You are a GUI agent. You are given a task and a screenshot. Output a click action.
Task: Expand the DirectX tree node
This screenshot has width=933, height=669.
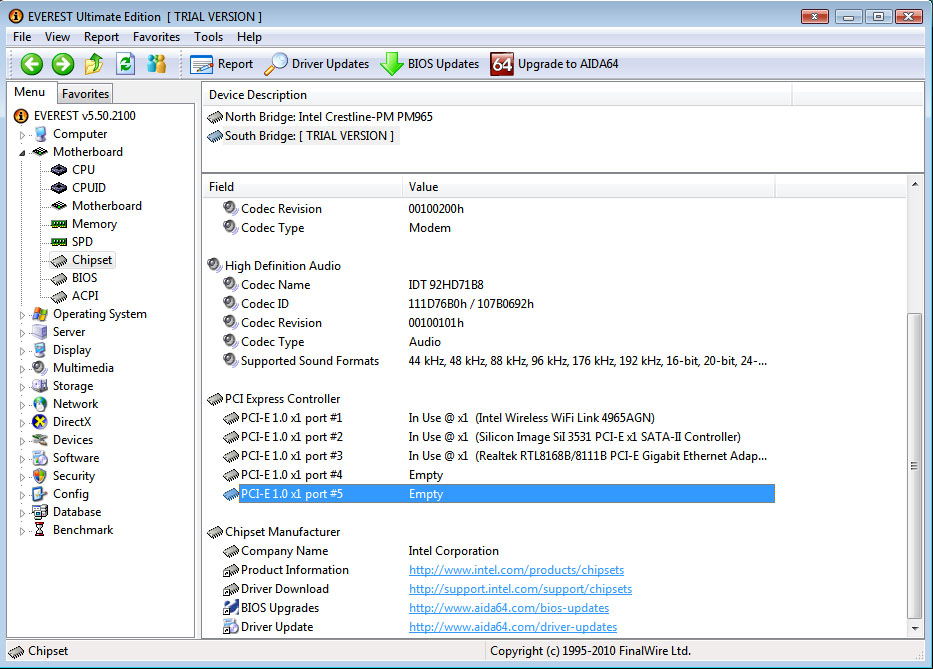[x=23, y=423]
